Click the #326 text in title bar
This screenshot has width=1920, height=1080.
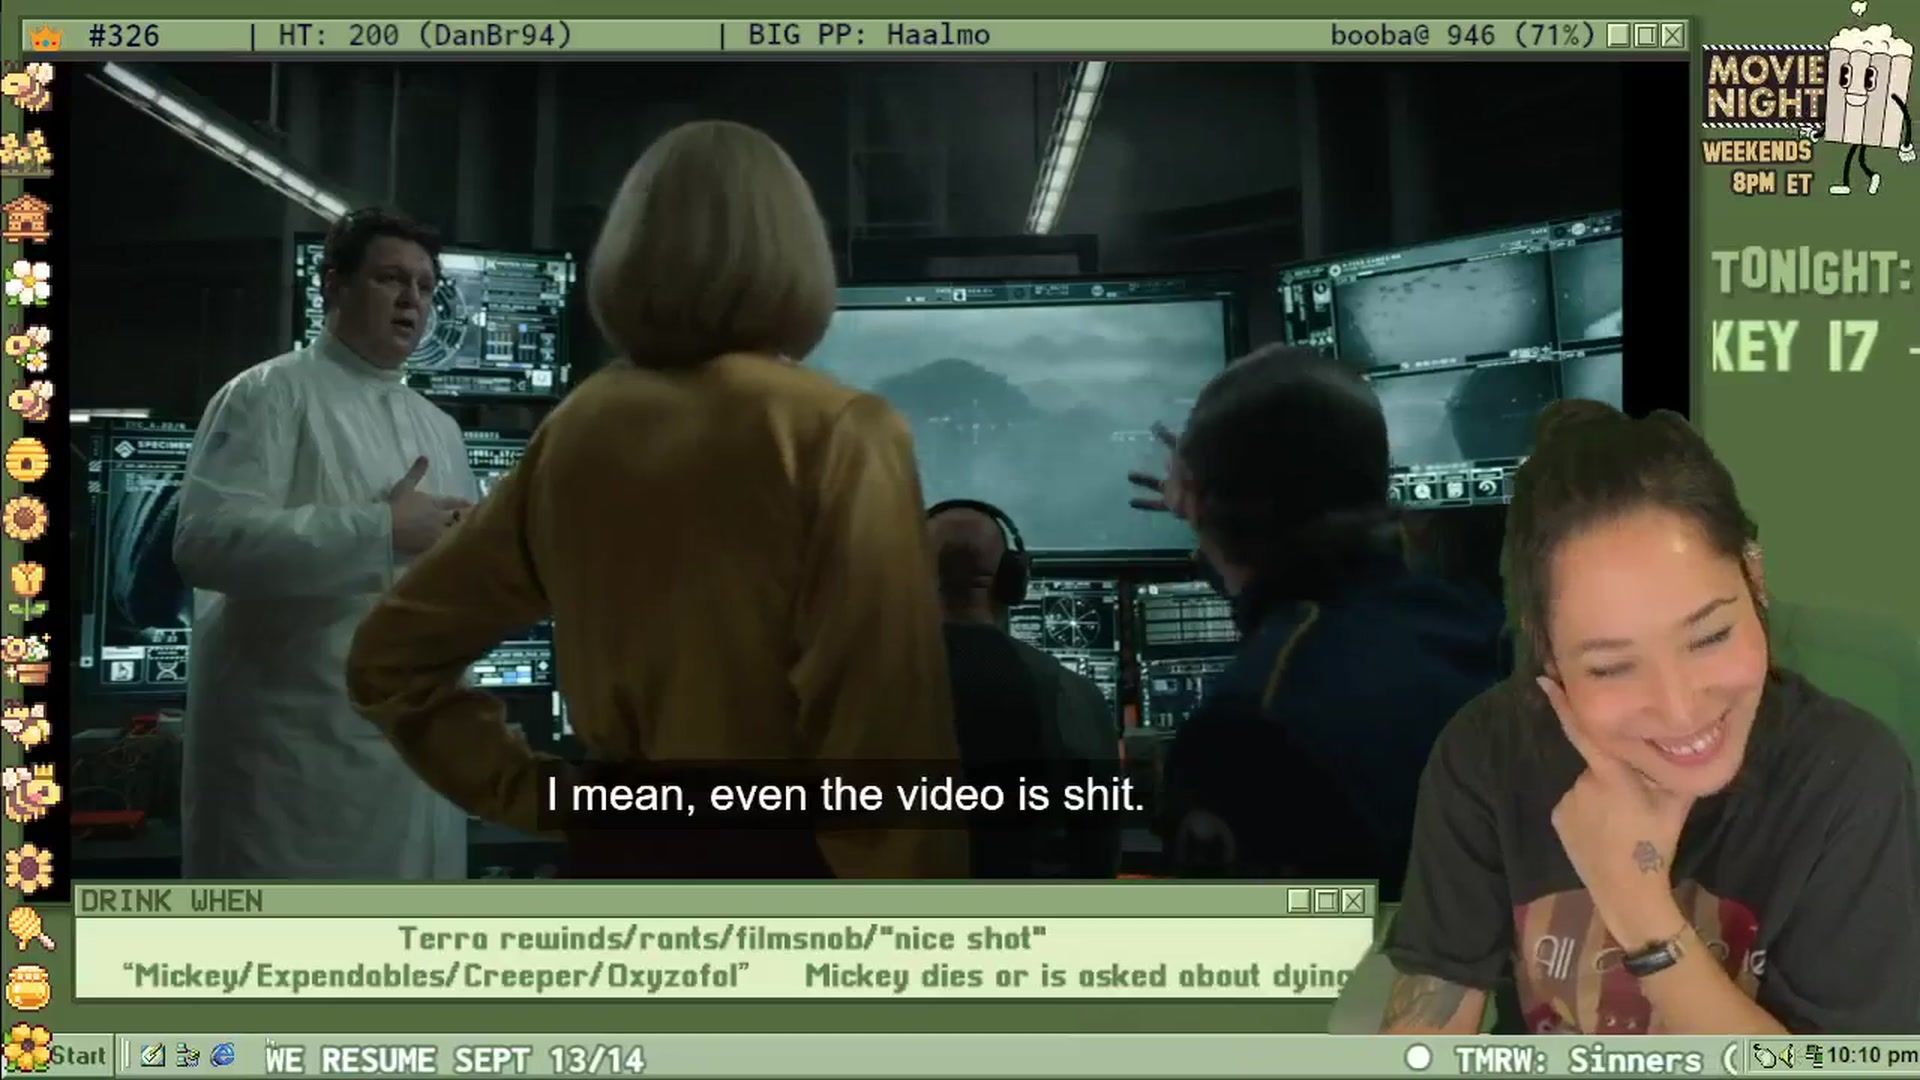pos(124,37)
